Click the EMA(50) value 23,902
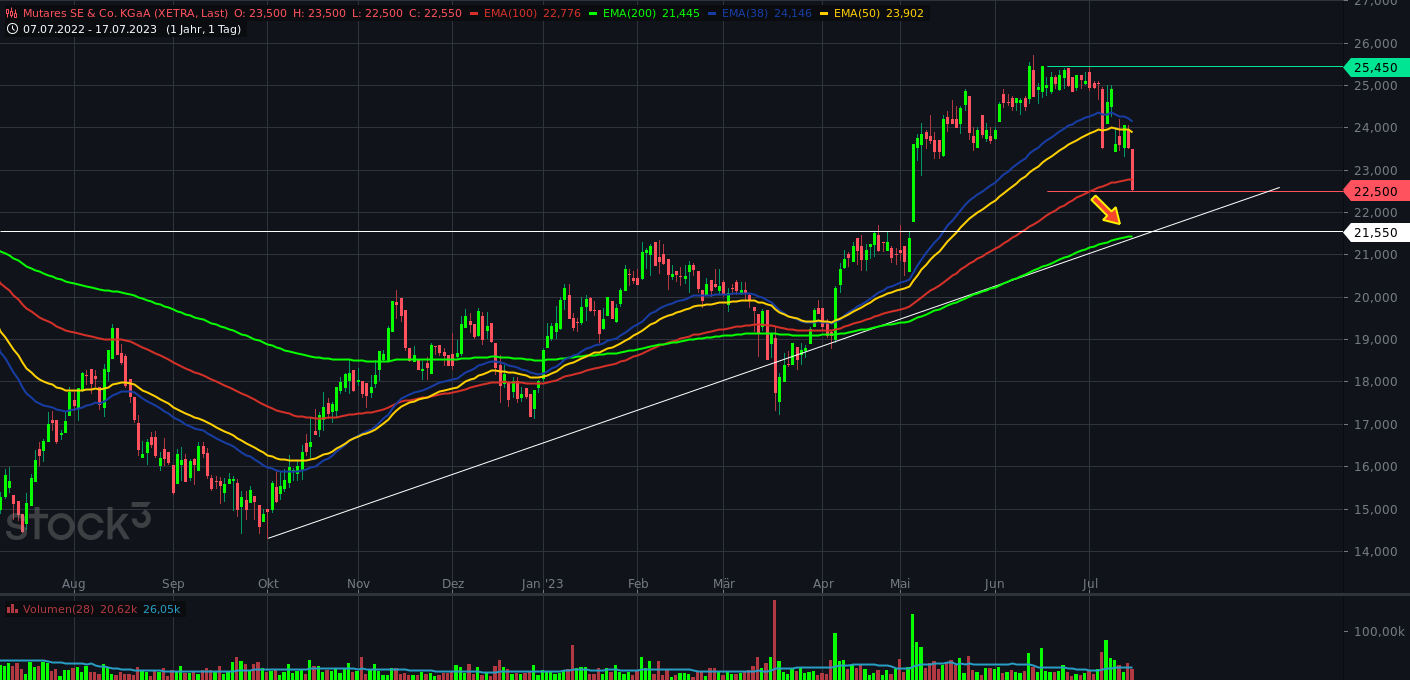1410x680 pixels. [x=905, y=13]
